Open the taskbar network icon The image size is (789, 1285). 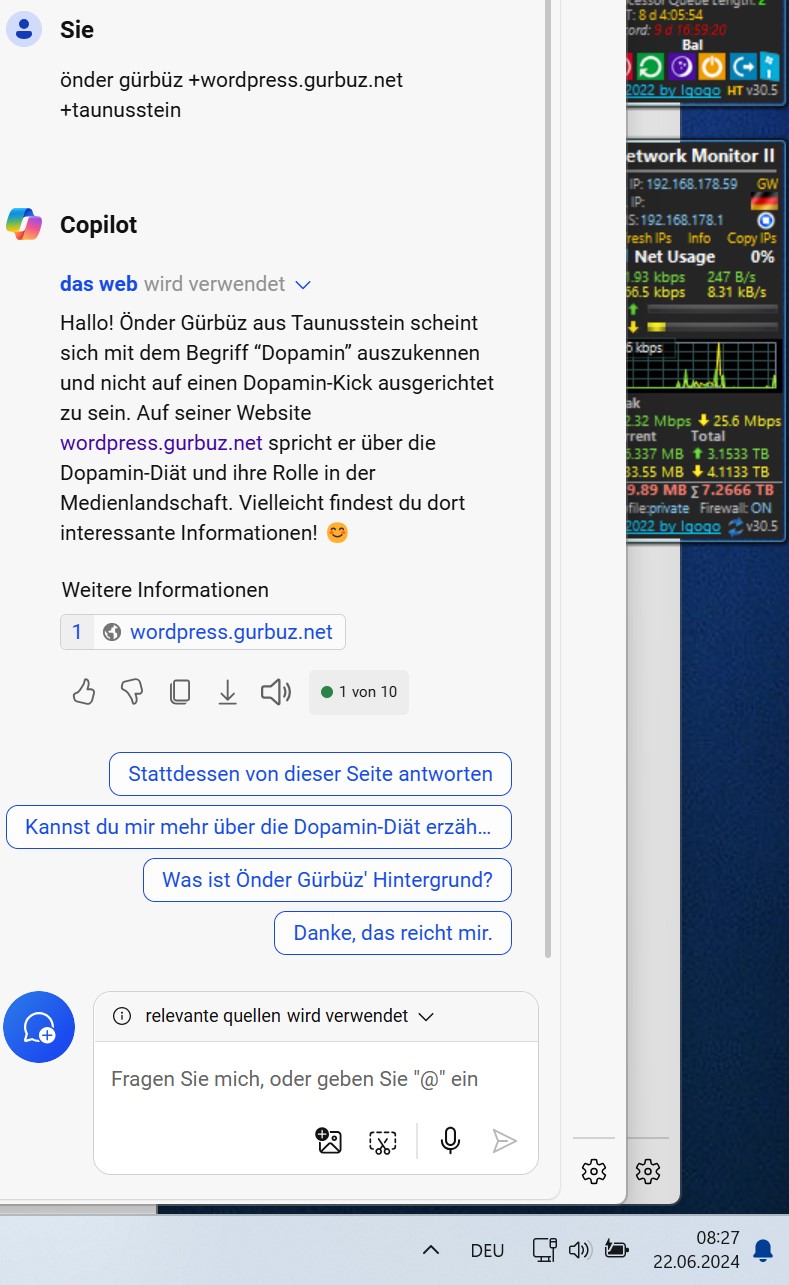click(544, 1250)
